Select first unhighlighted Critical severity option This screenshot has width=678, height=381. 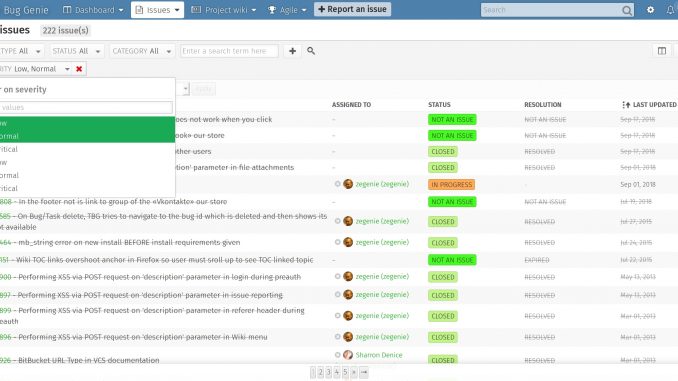pyautogui.click(x=87, y=149)
